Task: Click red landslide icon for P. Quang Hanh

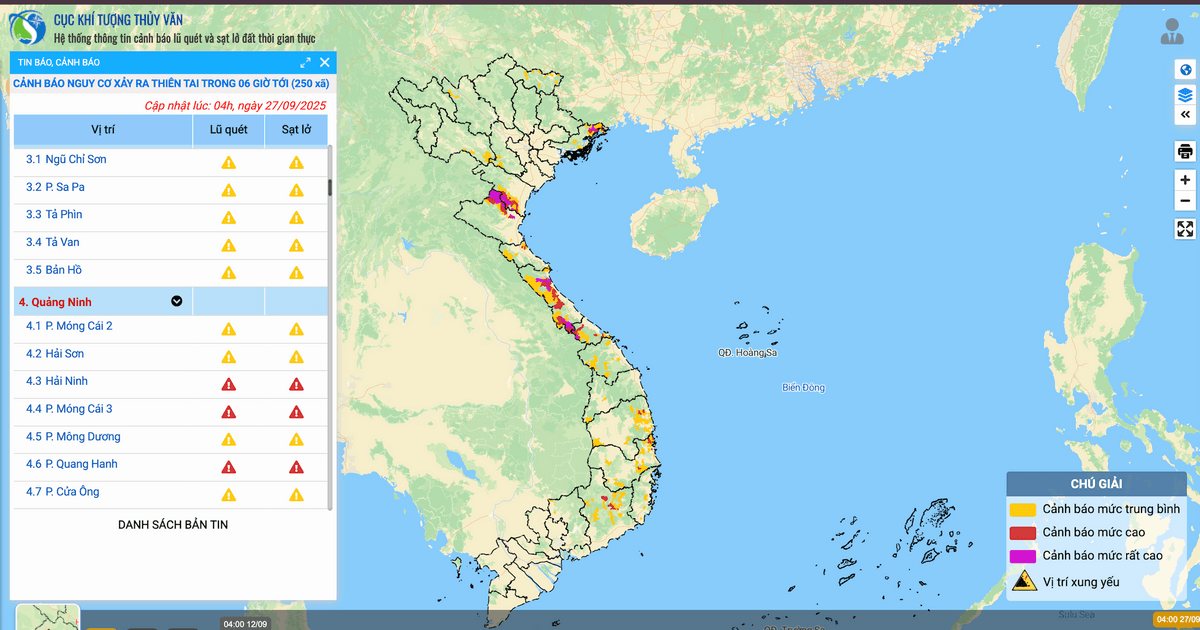Action: (x=296, y=467)
